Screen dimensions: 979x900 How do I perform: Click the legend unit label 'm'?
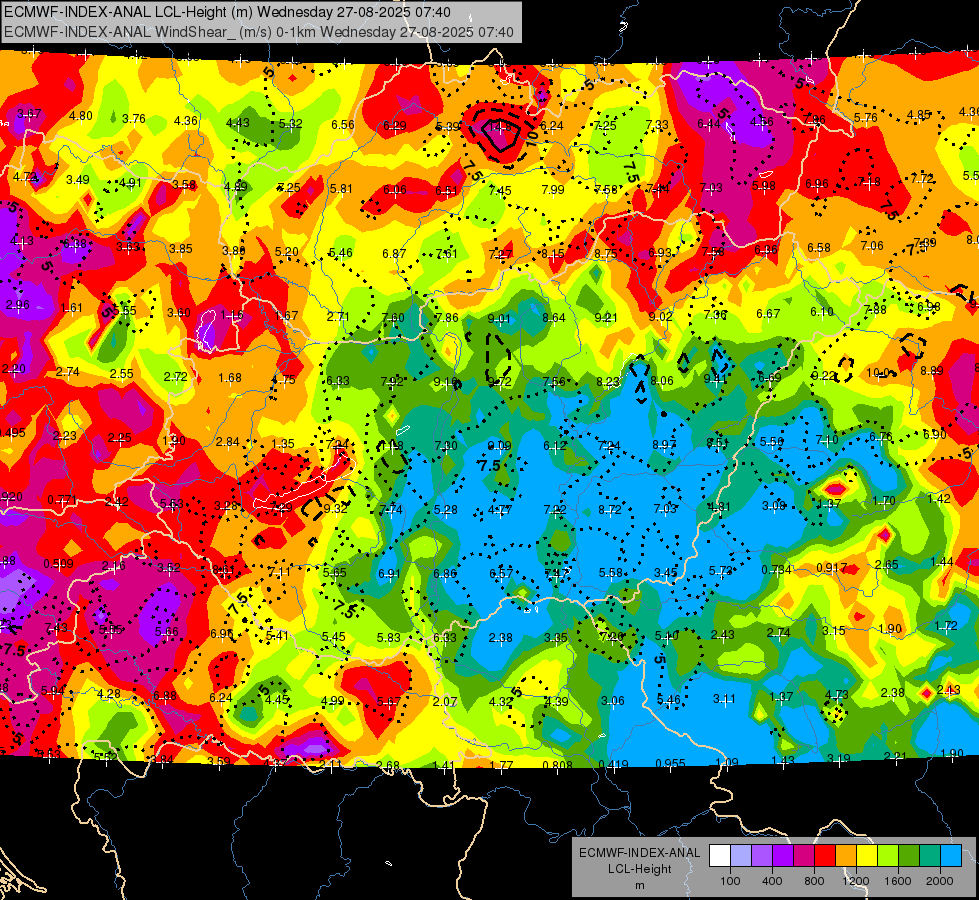coord(639,885)
